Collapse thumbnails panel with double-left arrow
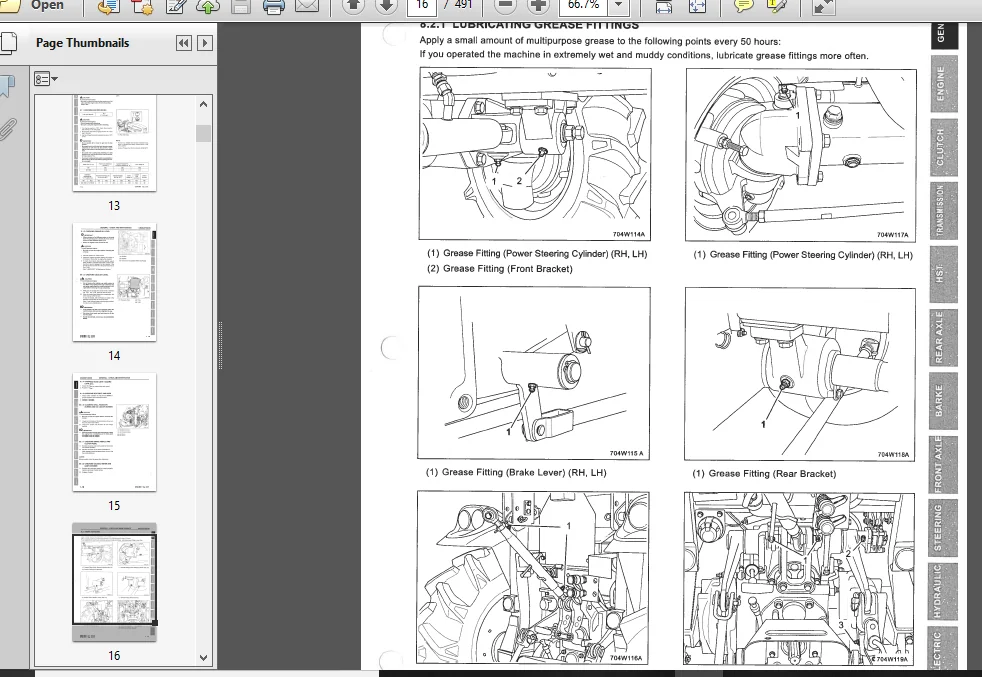 coord(183,43)
